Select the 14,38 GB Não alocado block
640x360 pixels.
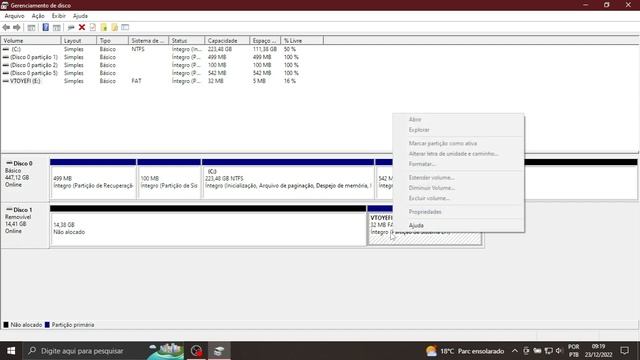(x=208, y=226)
